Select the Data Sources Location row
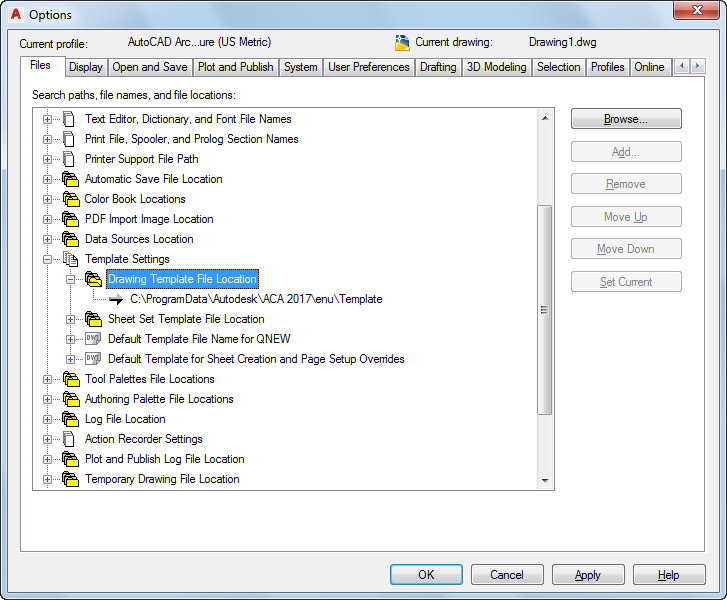This screenshot has height=600, width=727. [x=139, y=239]
